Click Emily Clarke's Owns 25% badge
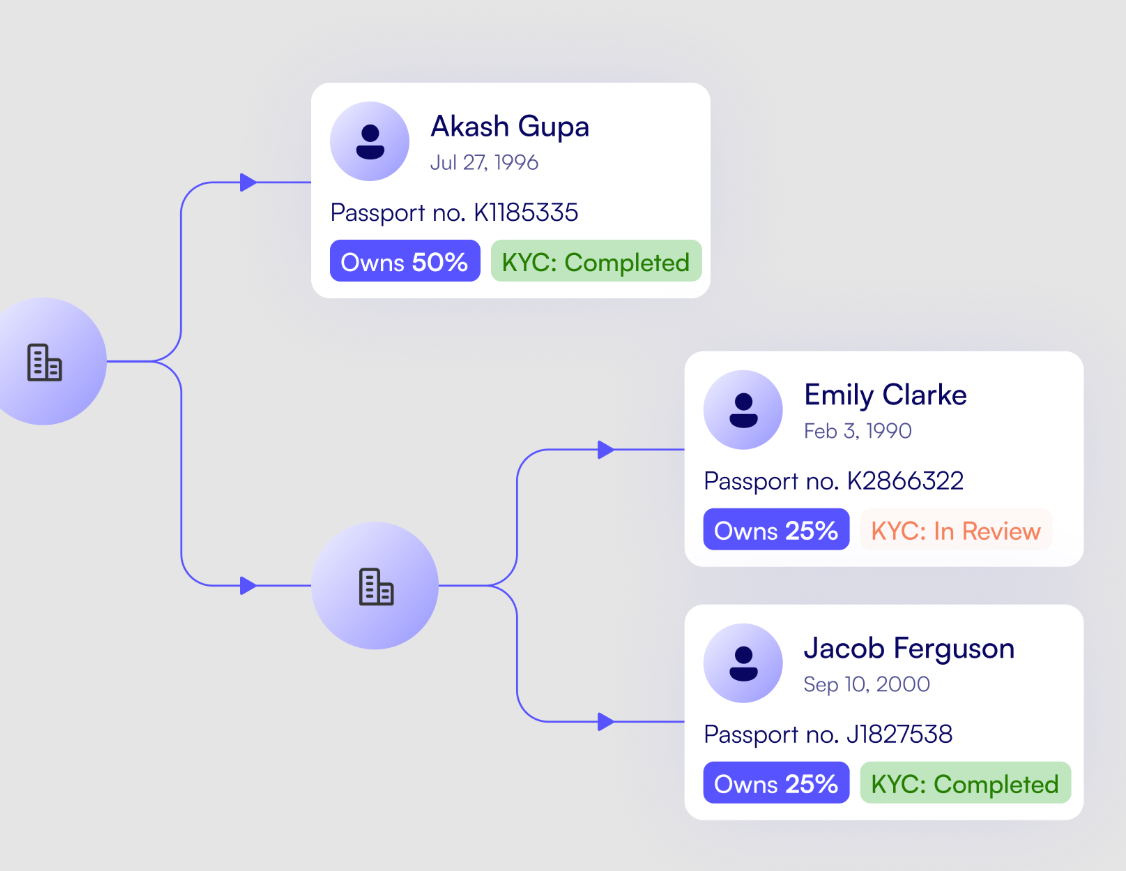The width and height of the screenshot is (1126, 871). [x=776, y=530]
